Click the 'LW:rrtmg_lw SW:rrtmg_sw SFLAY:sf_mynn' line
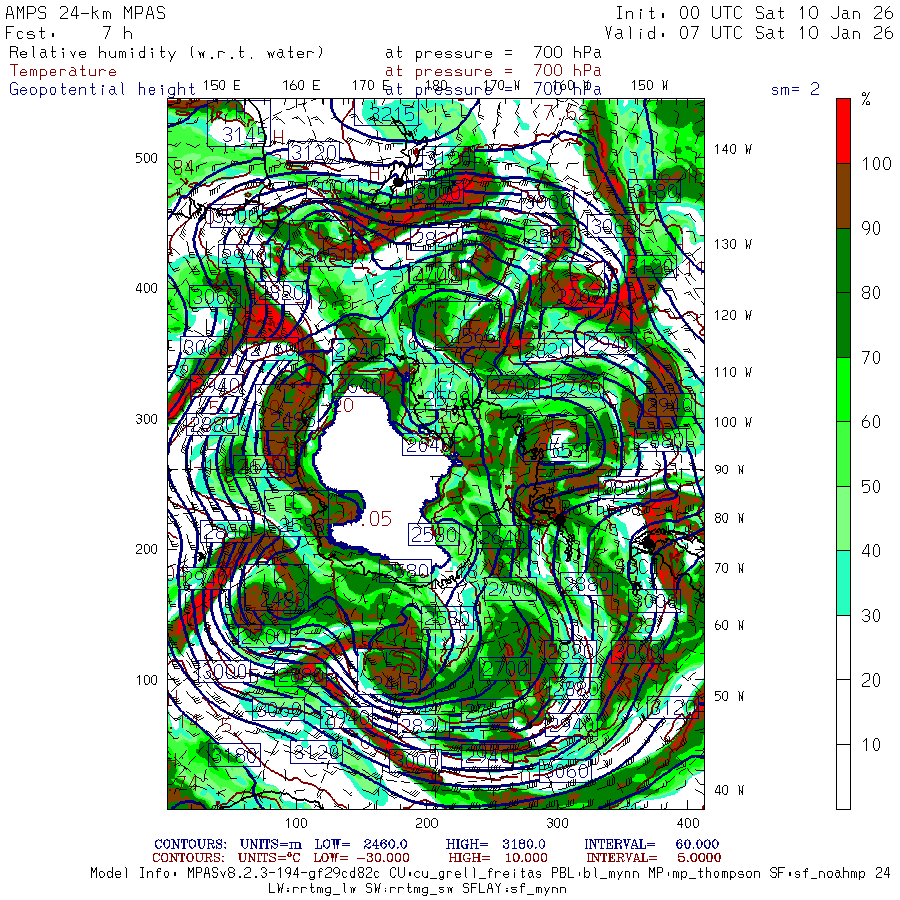The image size is (900, 900). (417, 889)
